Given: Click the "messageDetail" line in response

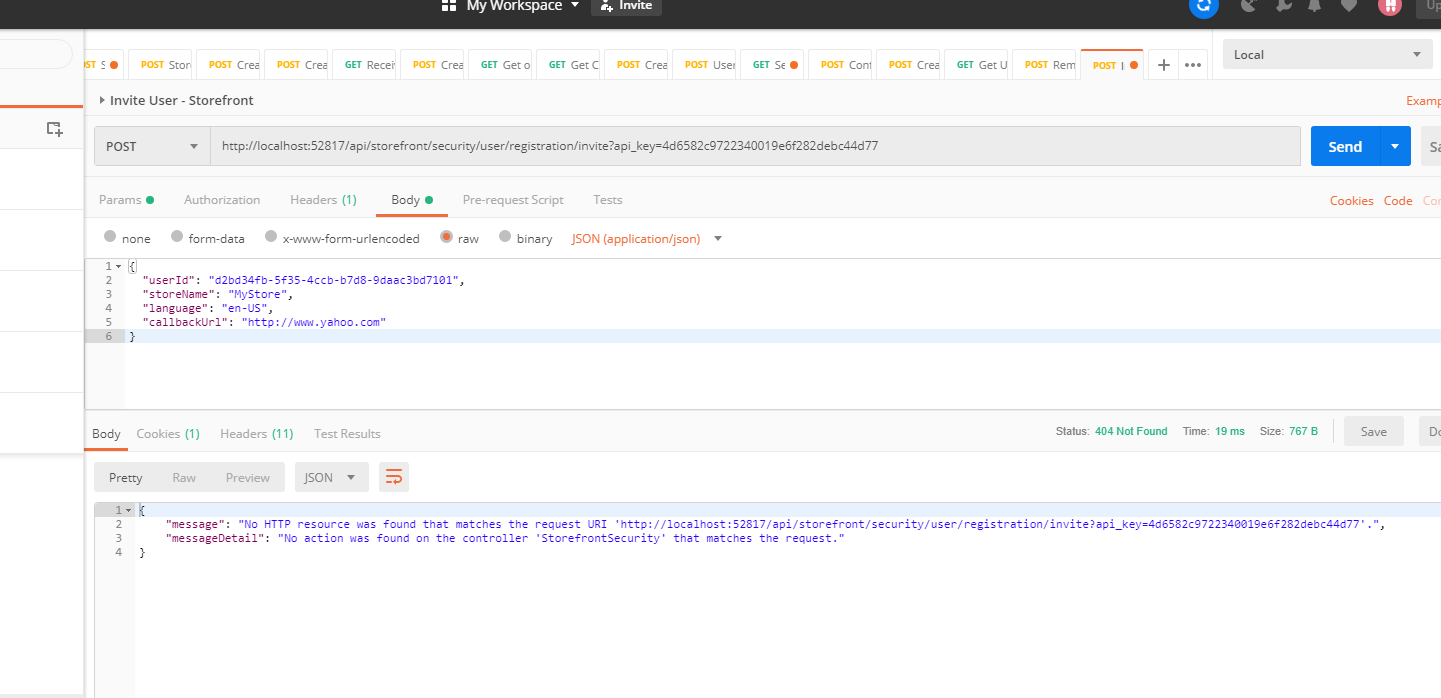Looking at the screenshot, I should pyautogui.click(x=505, y=538).
